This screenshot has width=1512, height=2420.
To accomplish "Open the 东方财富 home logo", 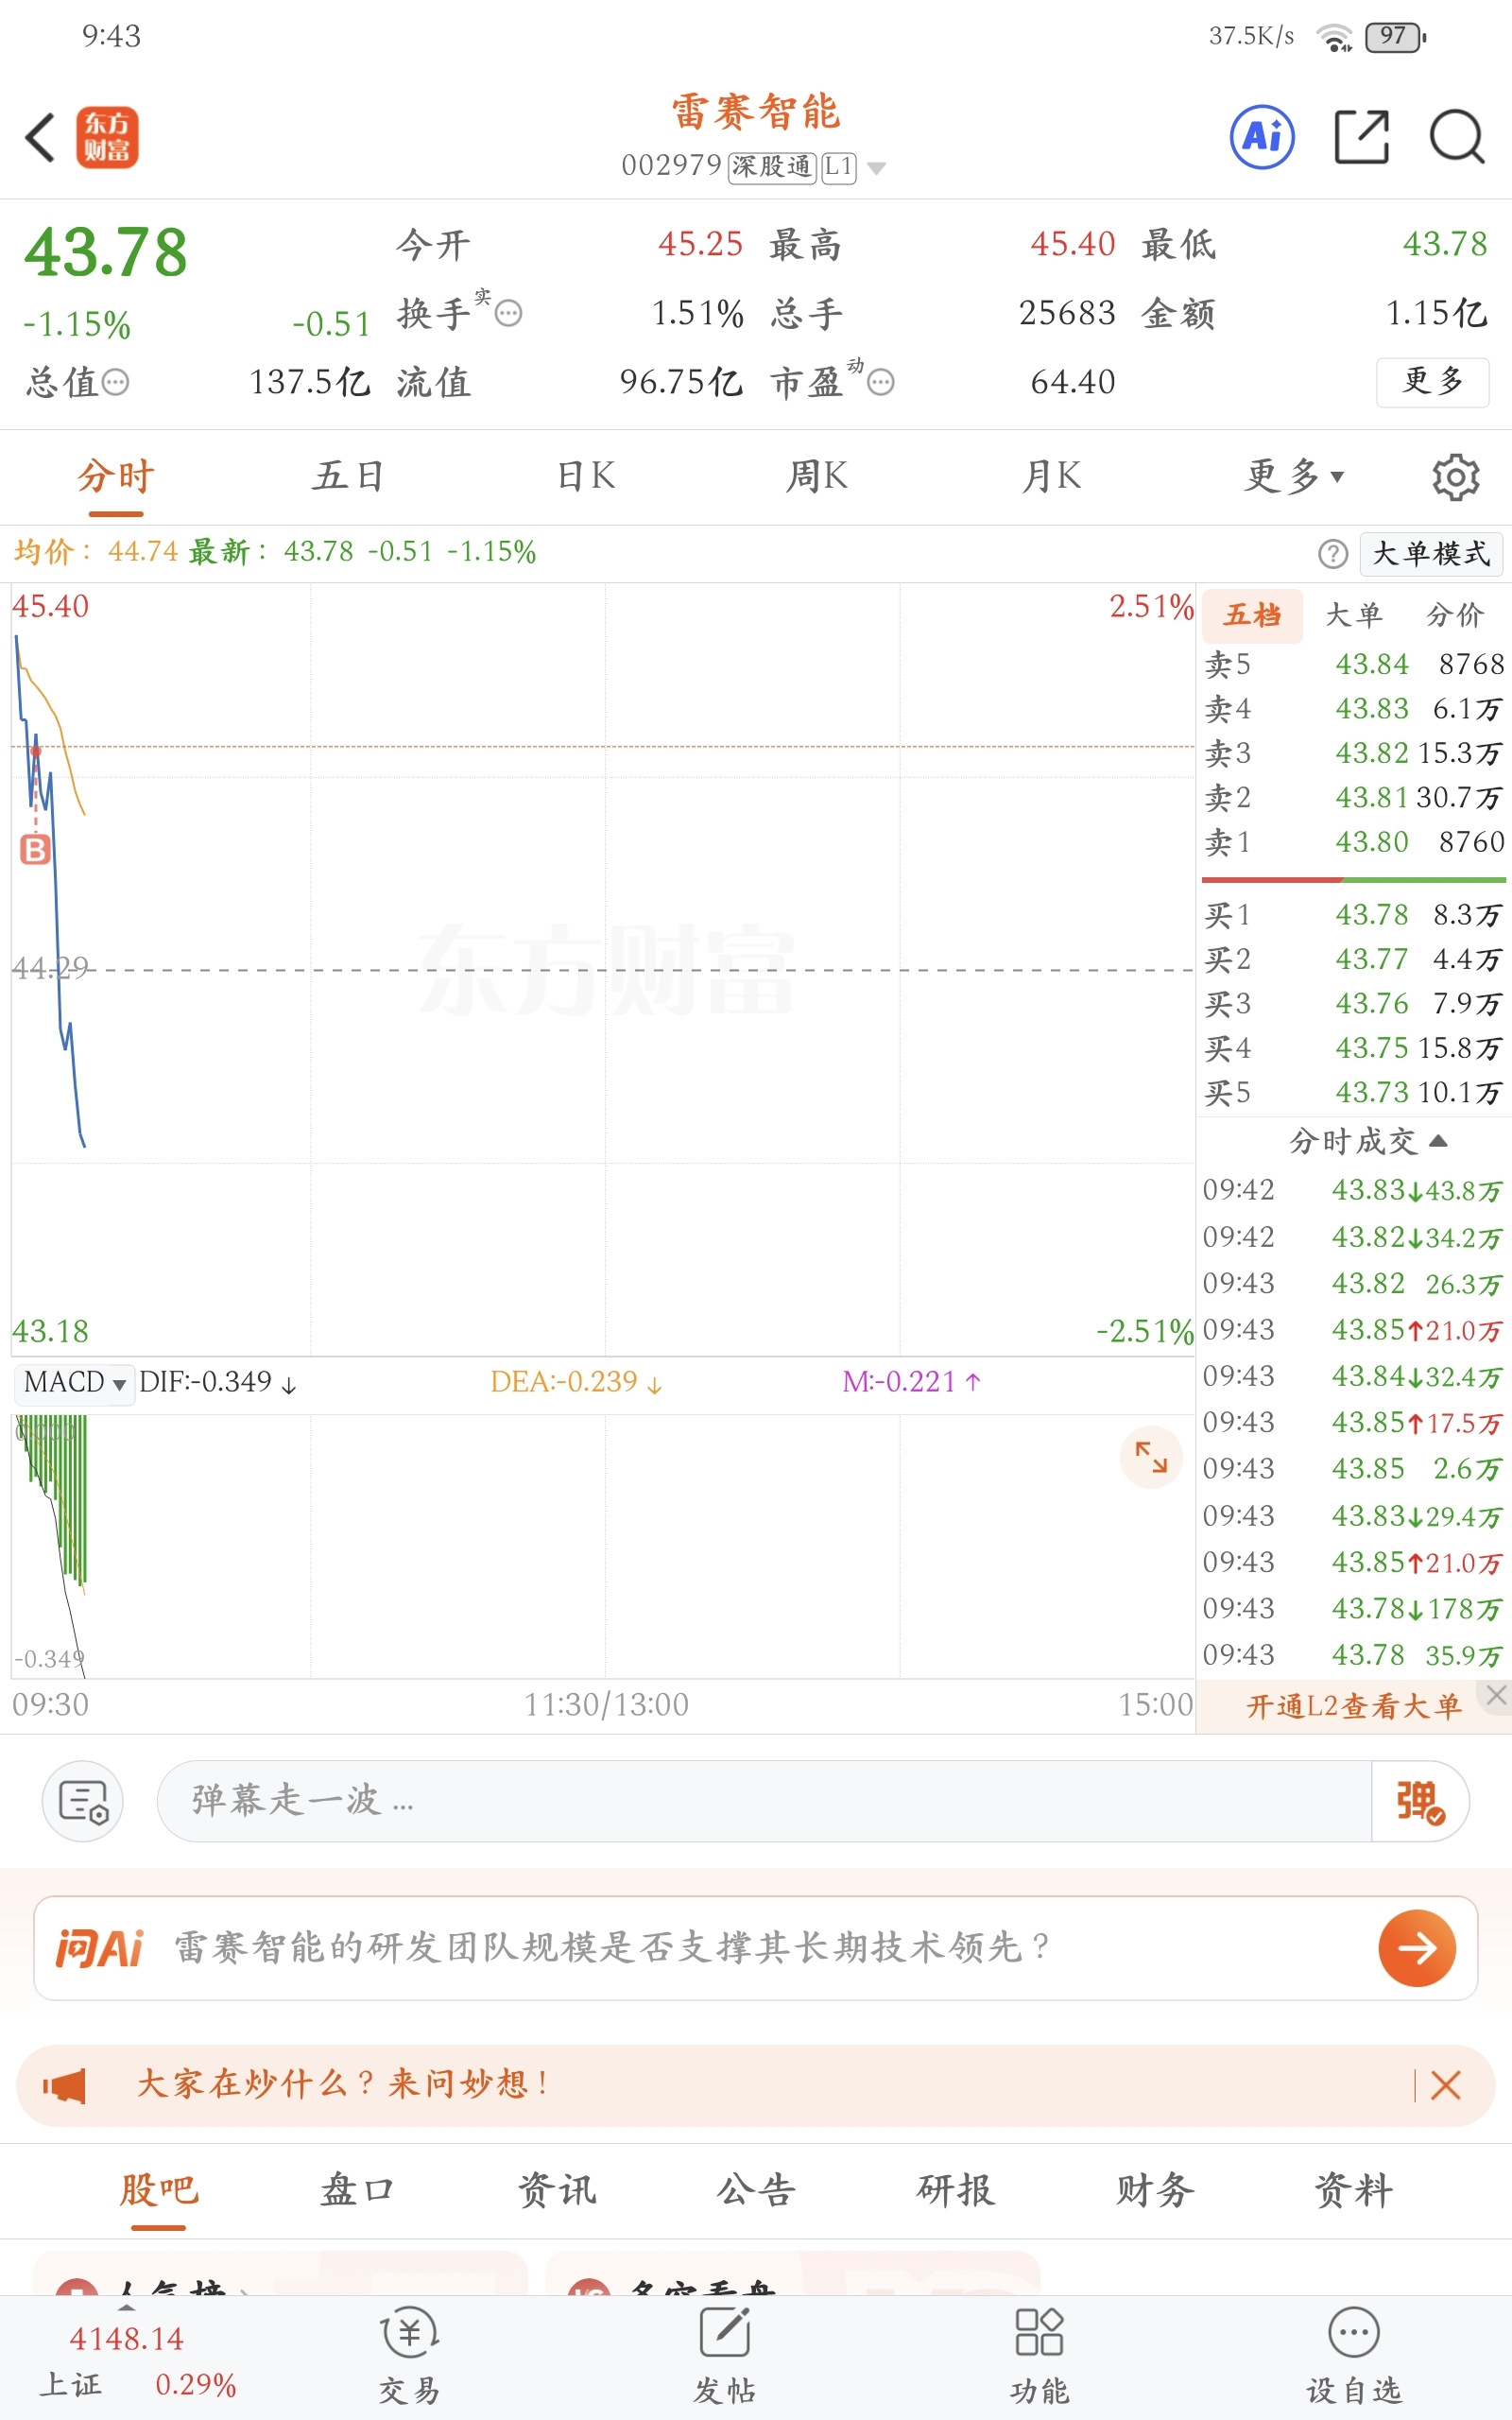I will point(107,137).
